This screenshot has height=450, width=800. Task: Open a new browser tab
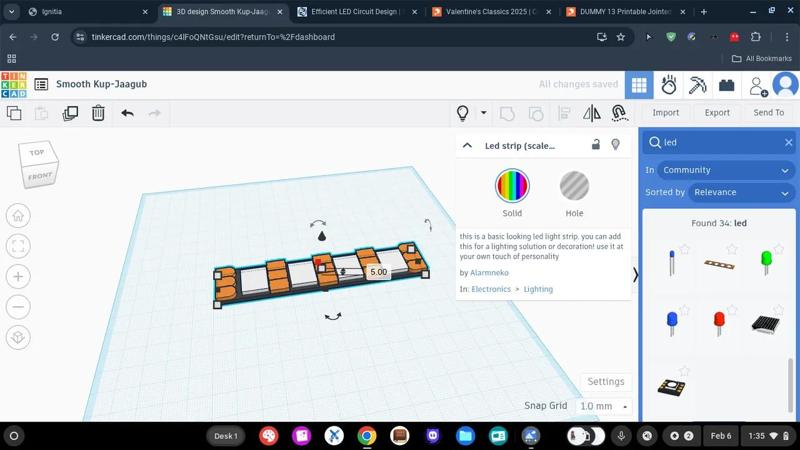tap(704, 12)
